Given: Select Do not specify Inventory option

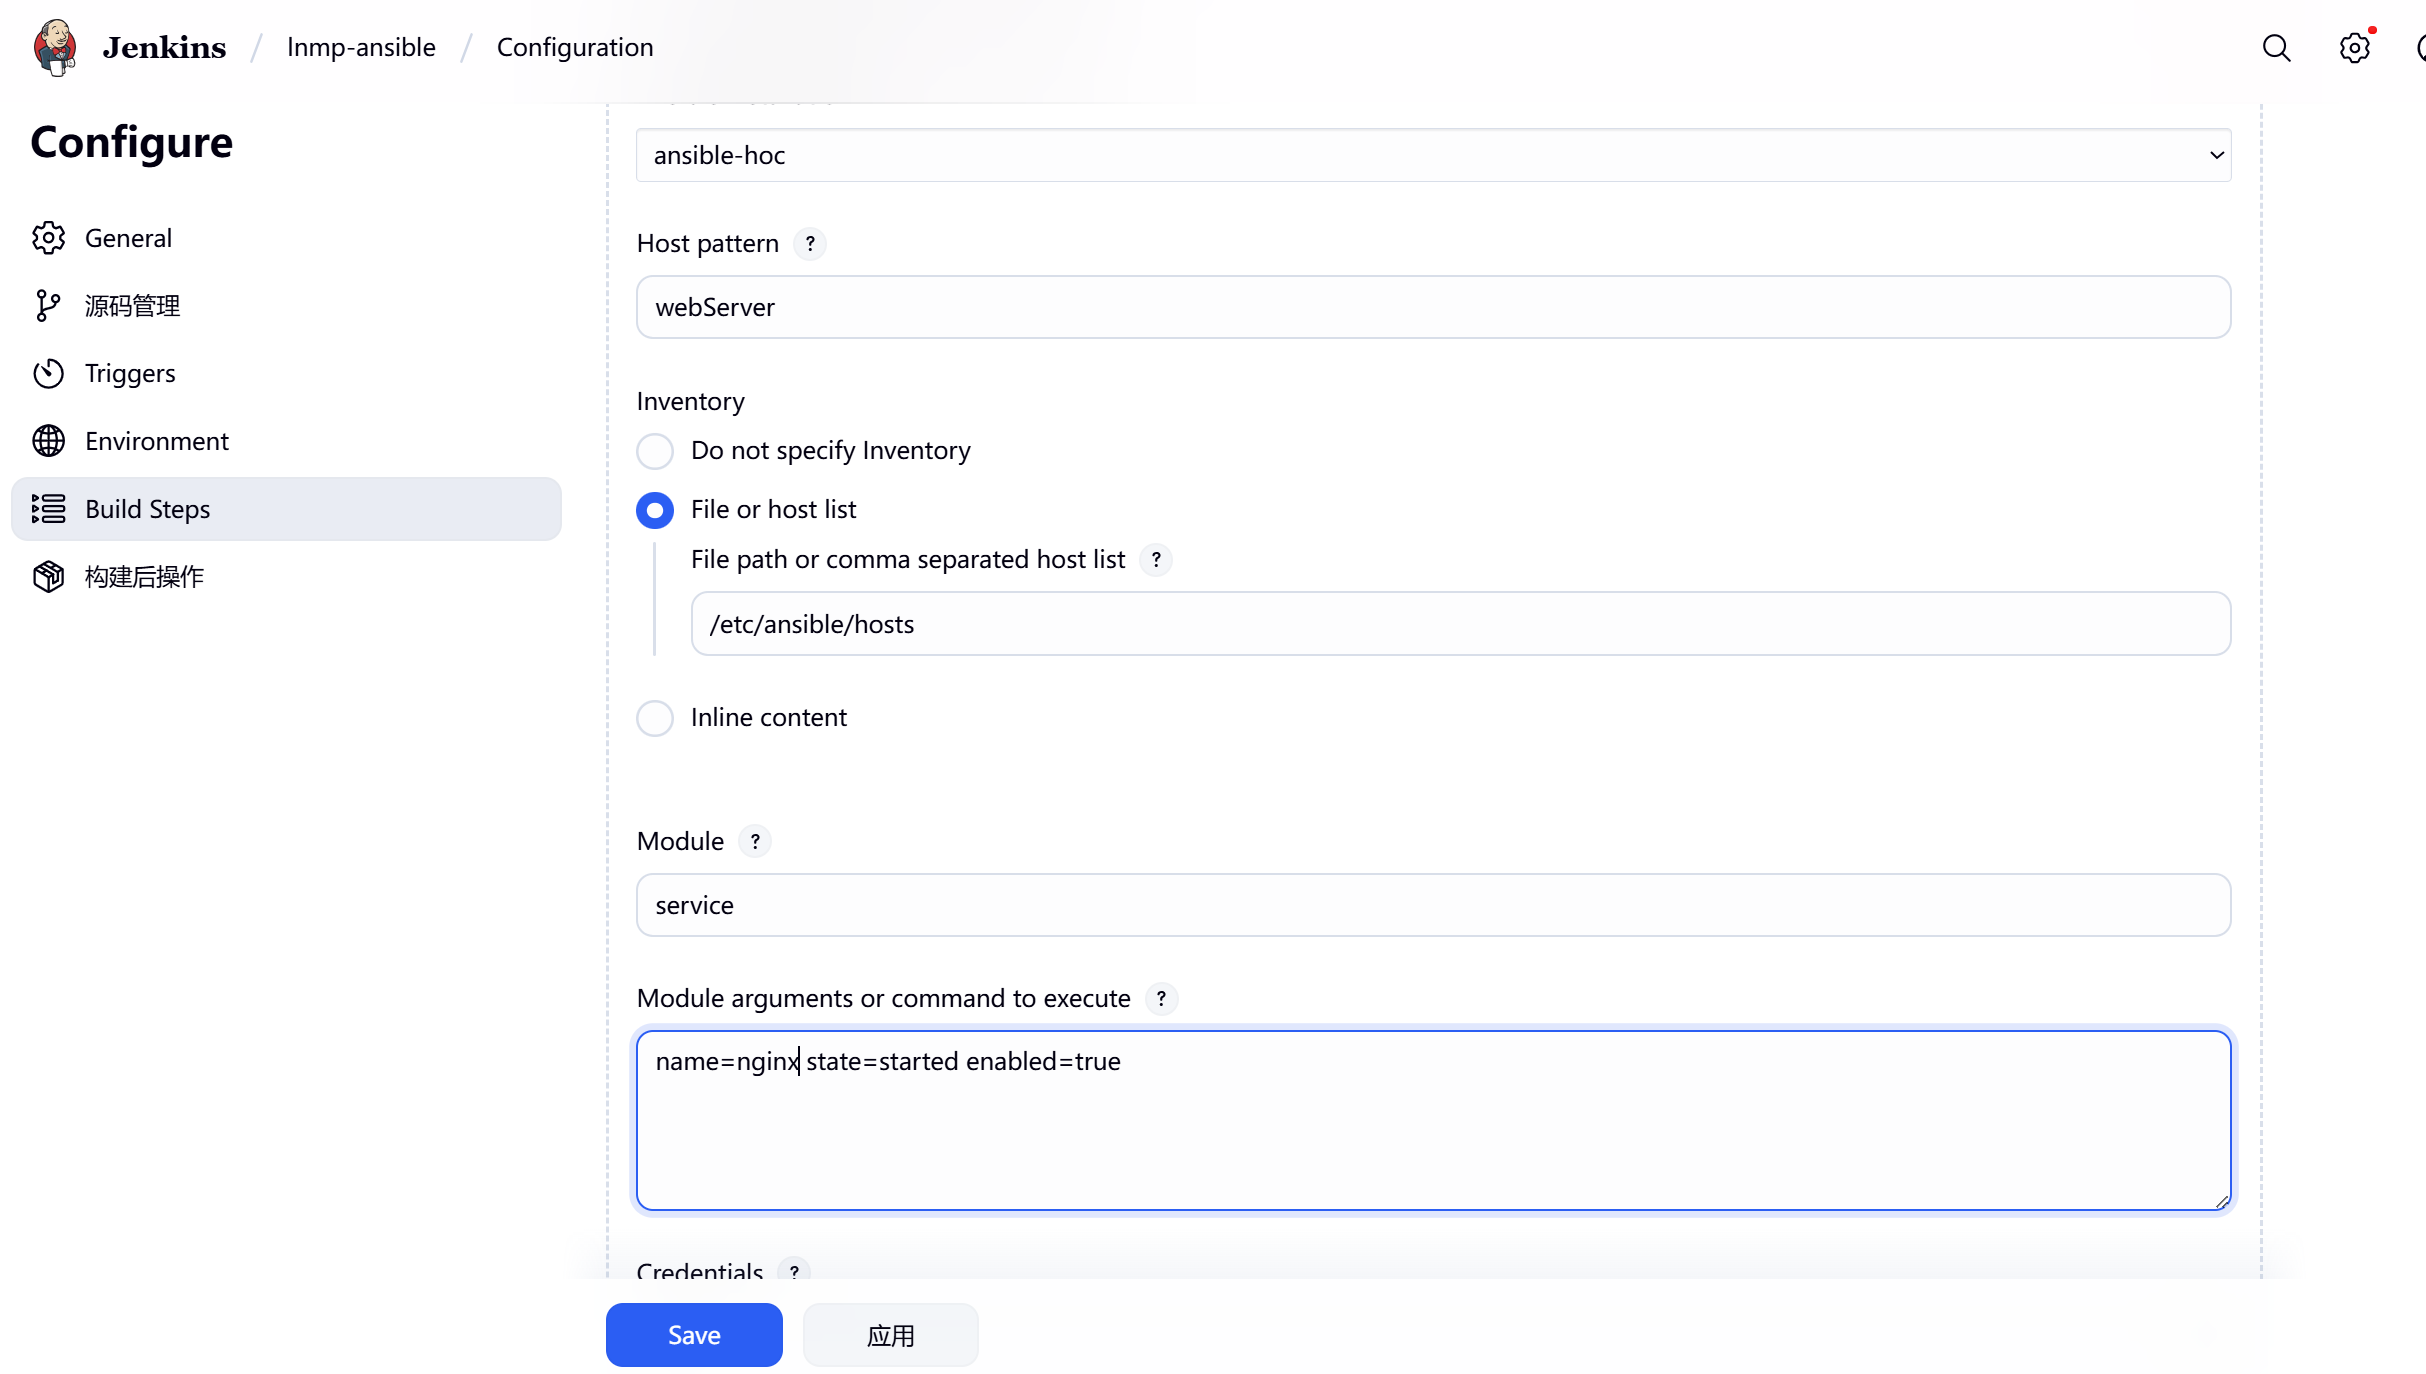Looking at the screenshot, I should click(x=655, y=451).
